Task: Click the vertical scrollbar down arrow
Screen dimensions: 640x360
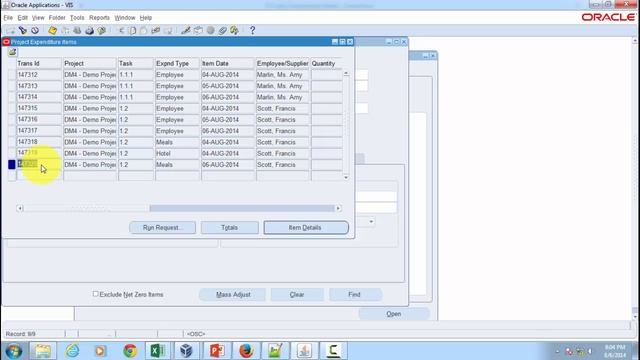Action: 346,177
